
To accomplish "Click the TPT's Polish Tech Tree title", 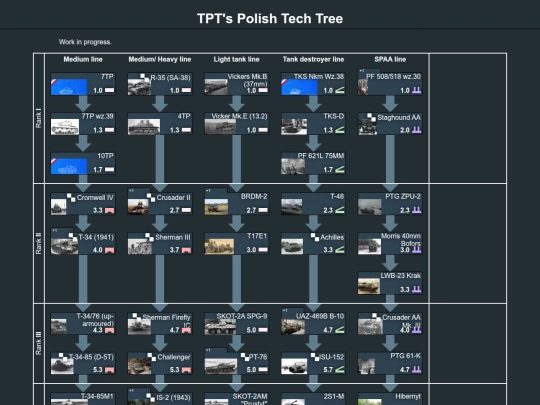I will pos(270,19).
